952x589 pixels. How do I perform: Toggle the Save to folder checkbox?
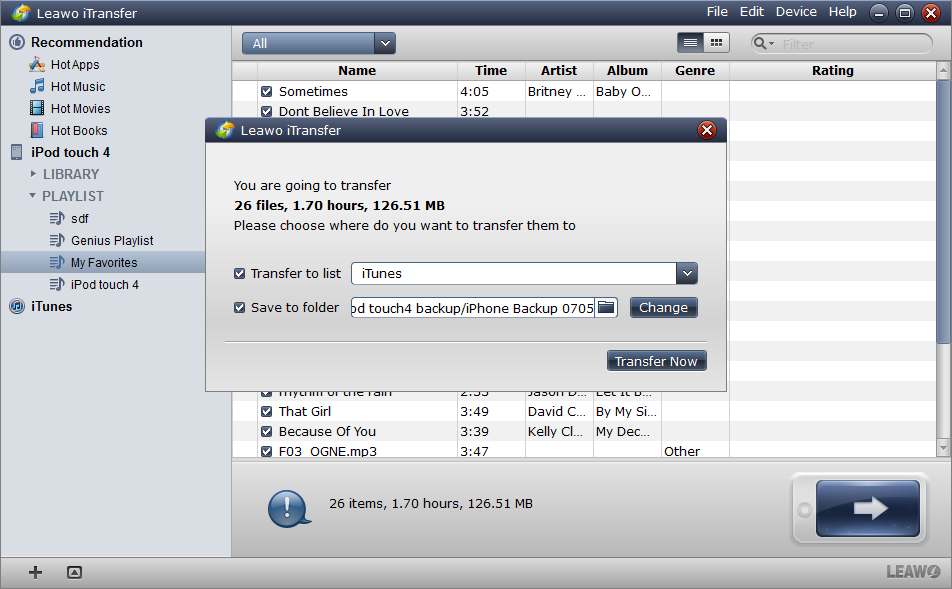239,308
